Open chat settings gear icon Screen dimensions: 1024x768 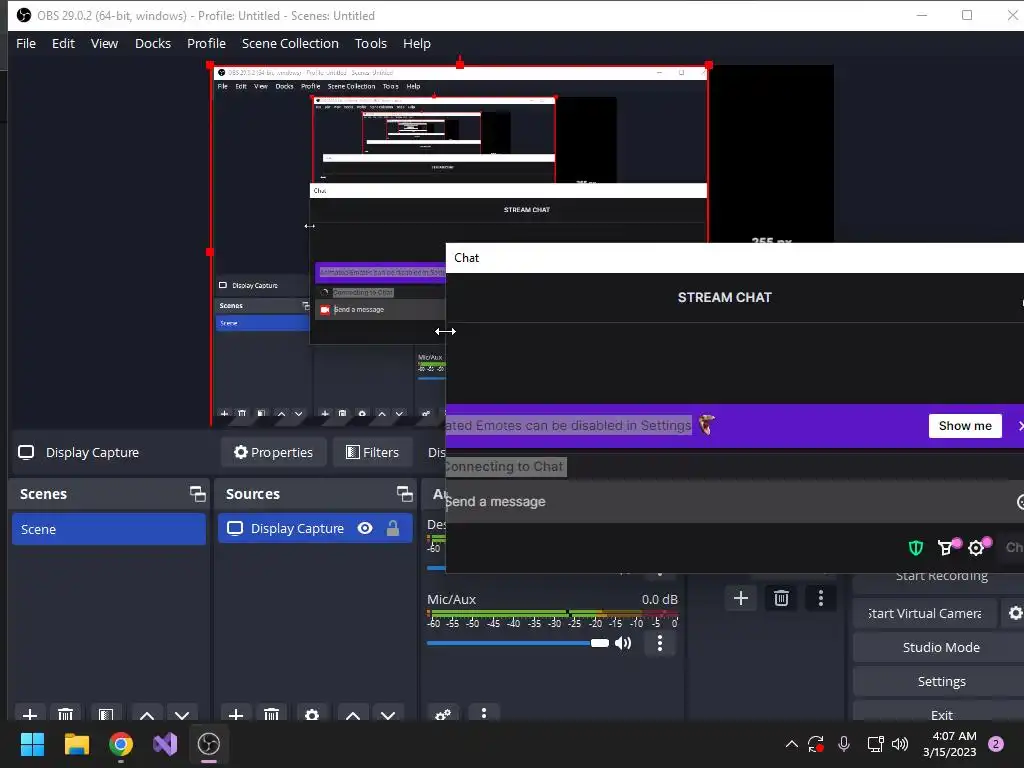[x=977, y=547]
